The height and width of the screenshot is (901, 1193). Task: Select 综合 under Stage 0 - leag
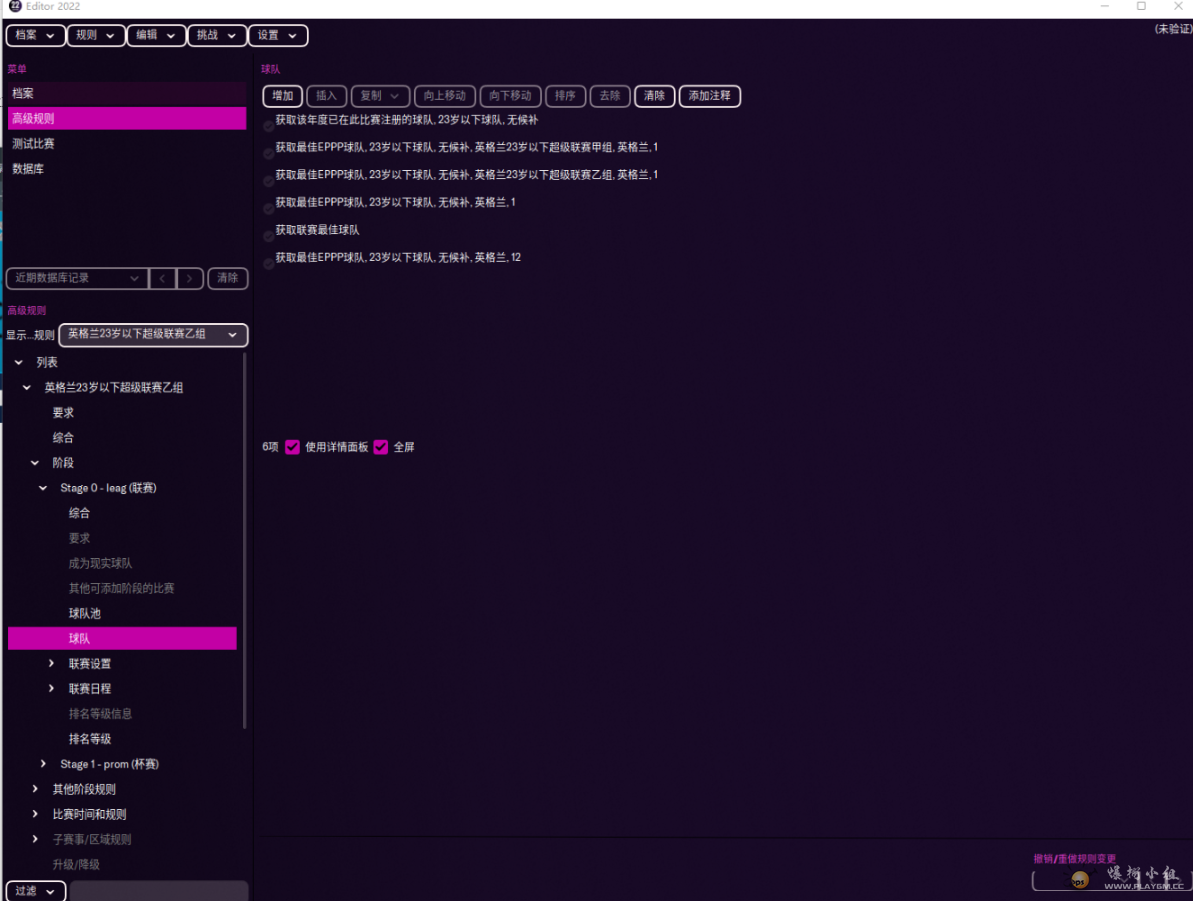[x=79, y=514]
